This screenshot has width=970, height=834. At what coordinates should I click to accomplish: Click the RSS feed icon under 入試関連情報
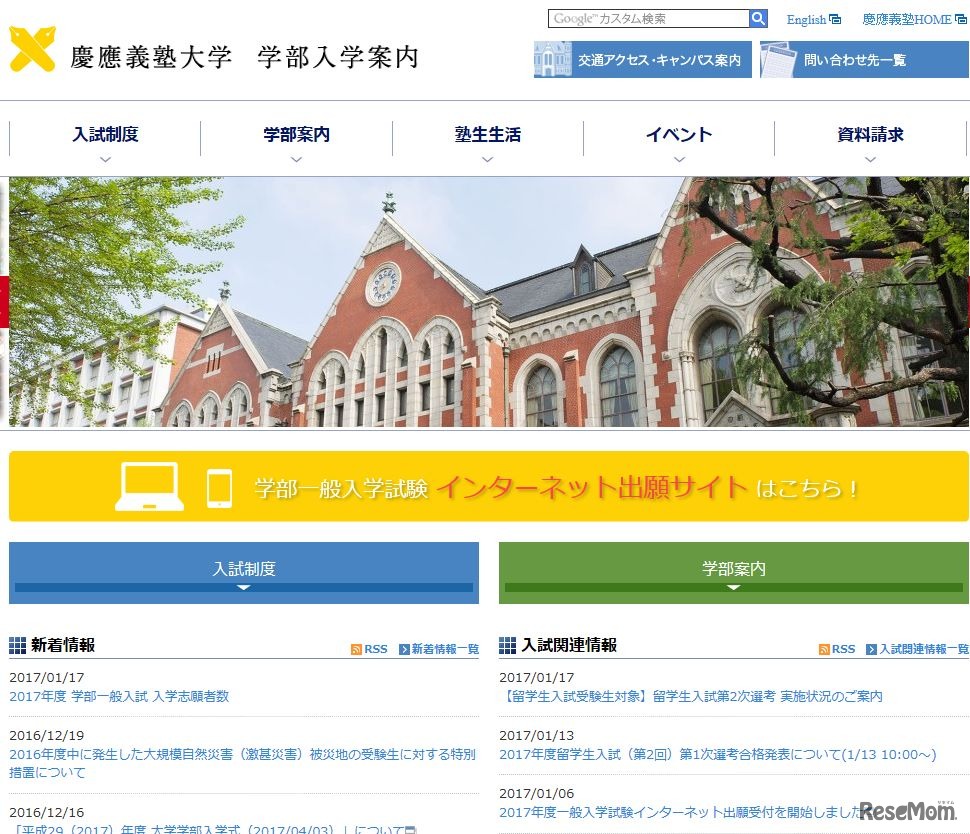823,649
